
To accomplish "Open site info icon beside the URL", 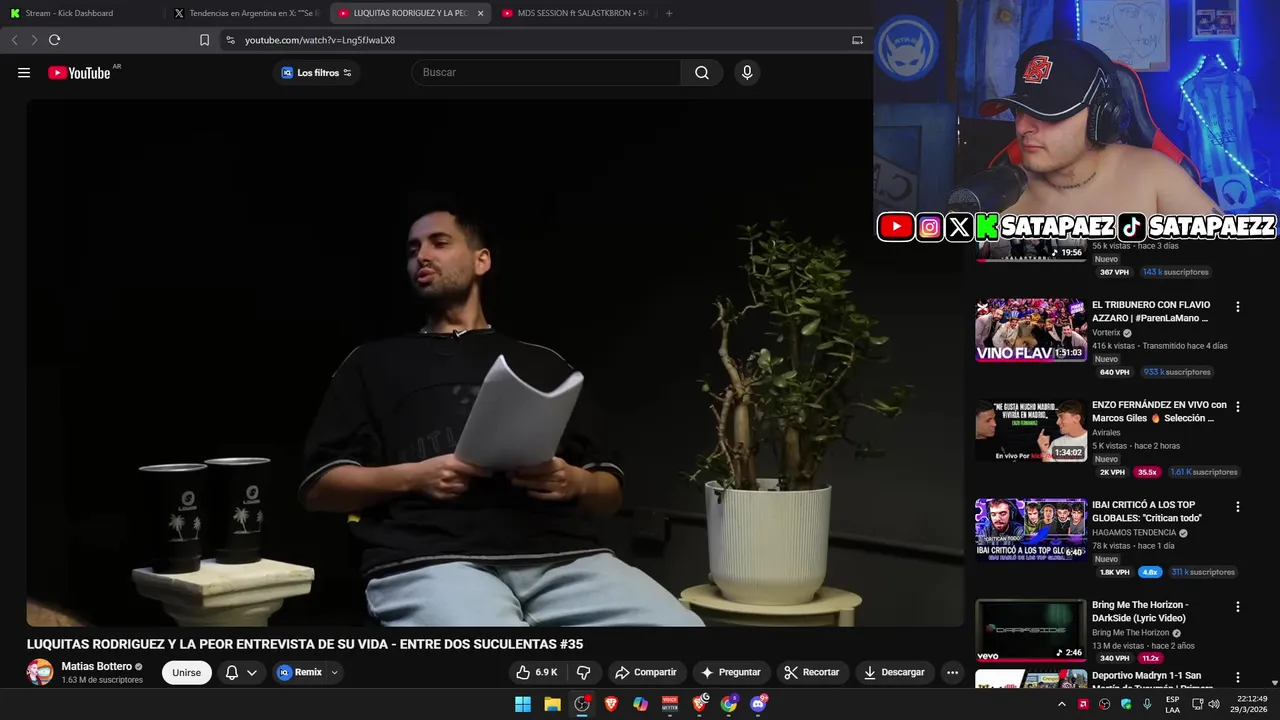I will (x=230, y=40).
